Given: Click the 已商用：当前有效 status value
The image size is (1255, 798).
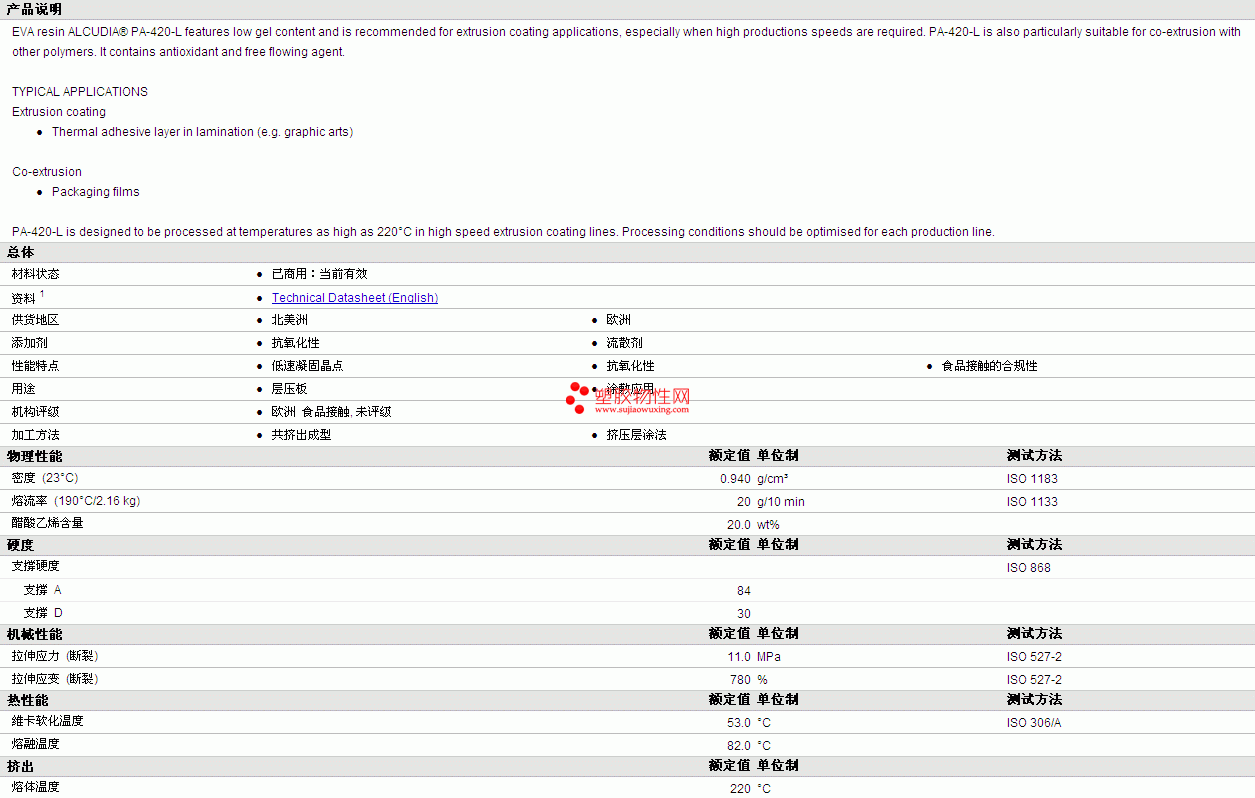Looking at the screenshot, I should pyautogui.click(x=320, y=274).
